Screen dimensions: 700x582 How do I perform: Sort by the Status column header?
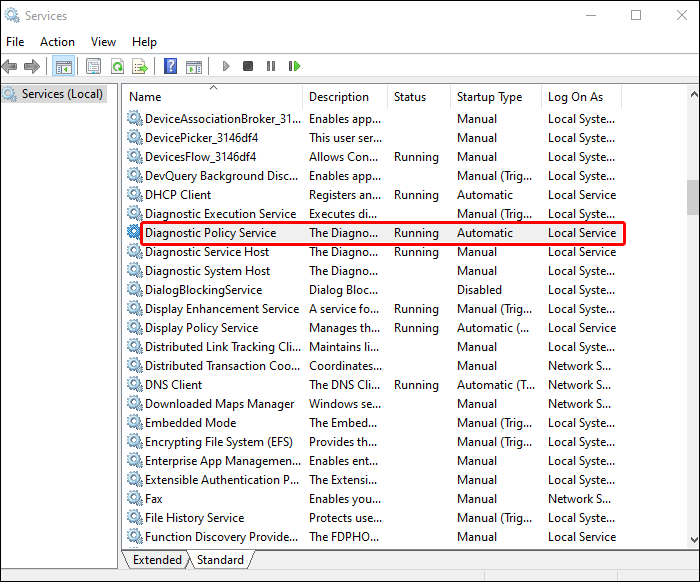click(419, 97)
